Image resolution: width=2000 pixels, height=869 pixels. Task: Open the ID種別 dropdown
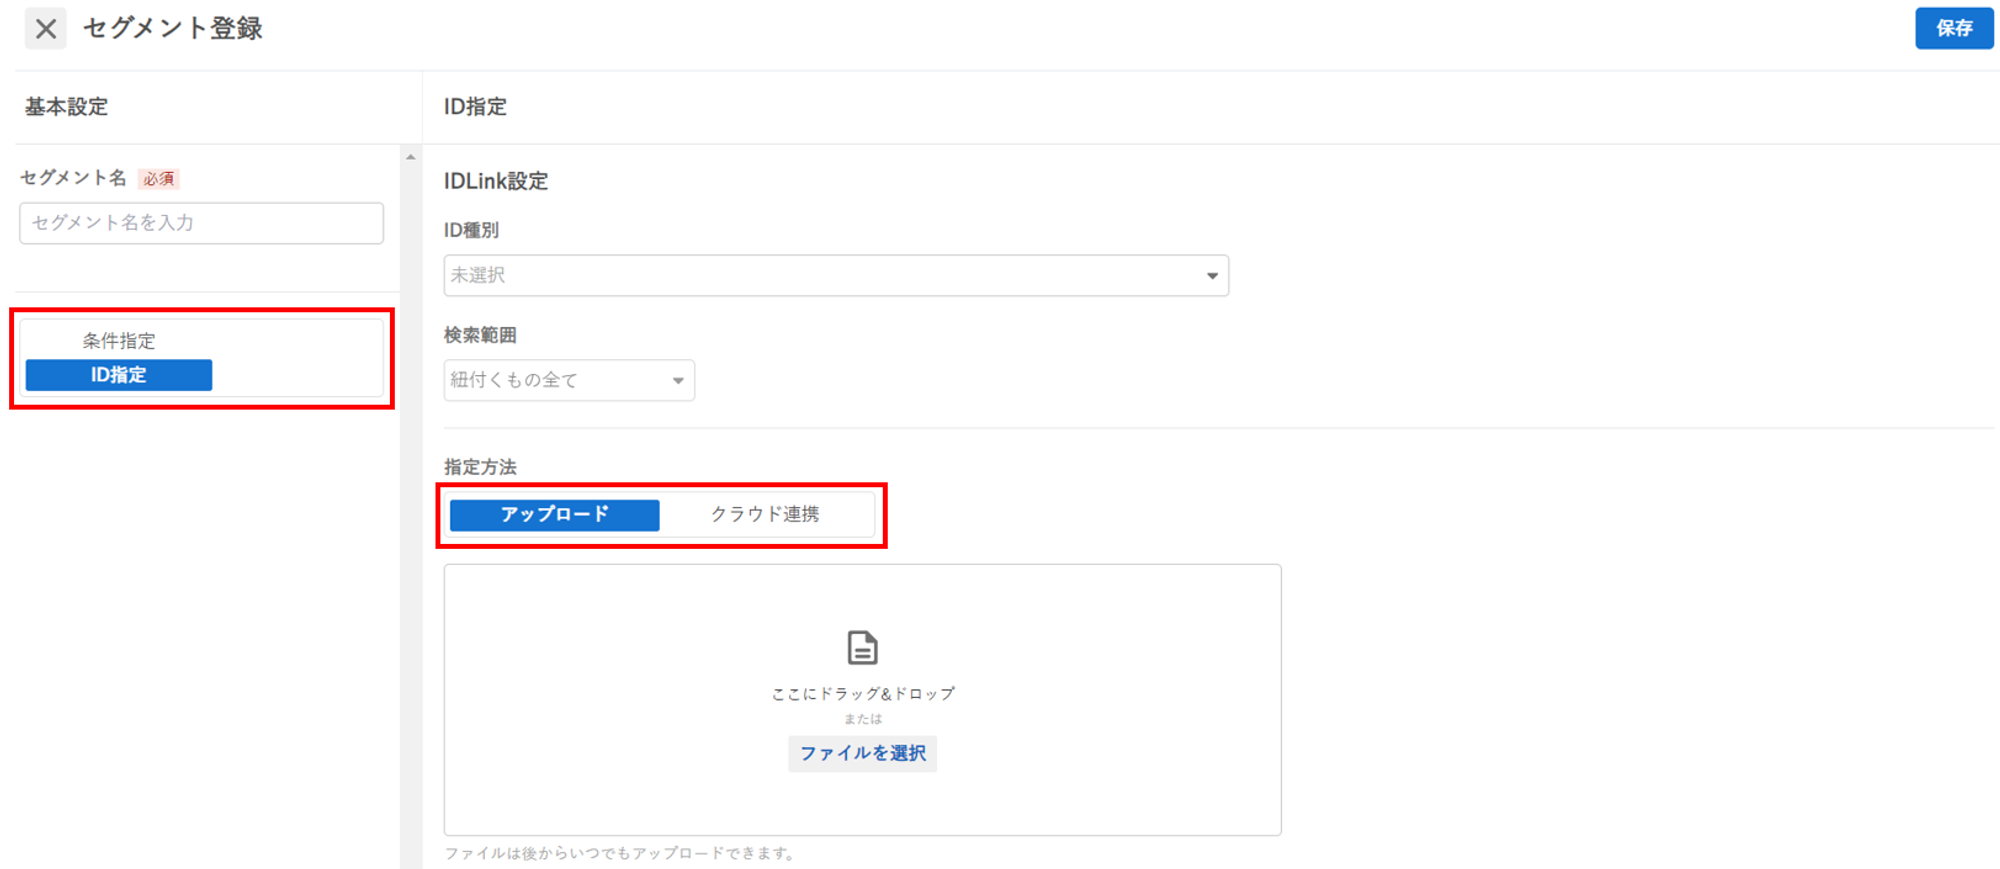click(x=836, y=275)
